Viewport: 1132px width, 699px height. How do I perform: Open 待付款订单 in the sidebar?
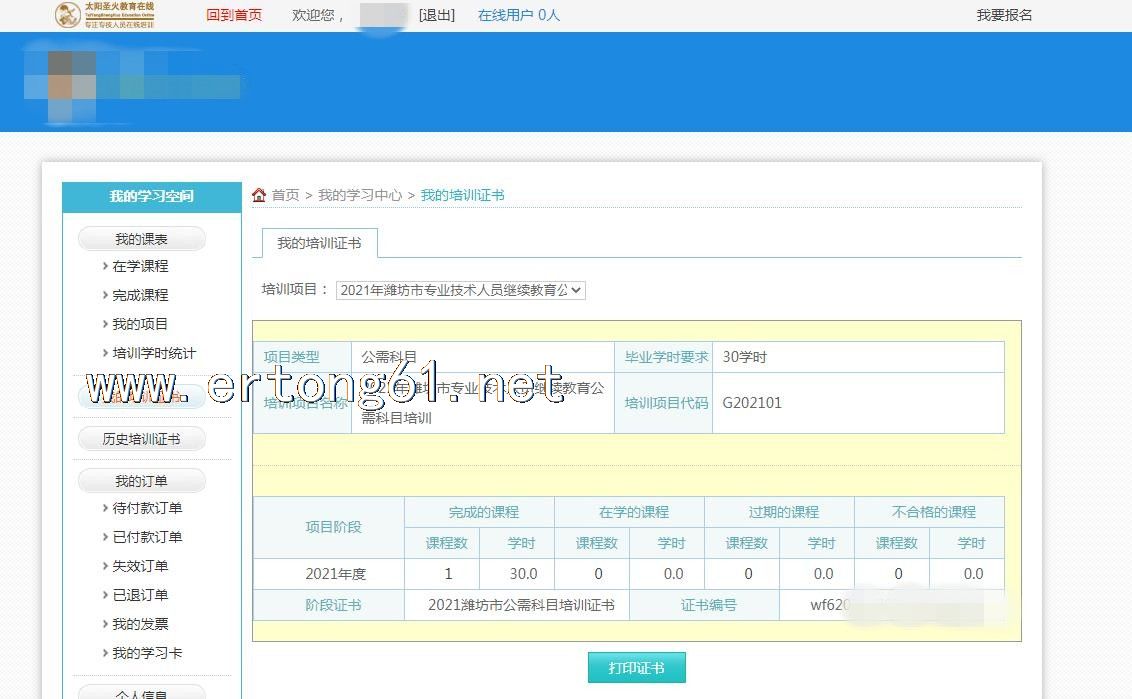[x=147, y=508]
